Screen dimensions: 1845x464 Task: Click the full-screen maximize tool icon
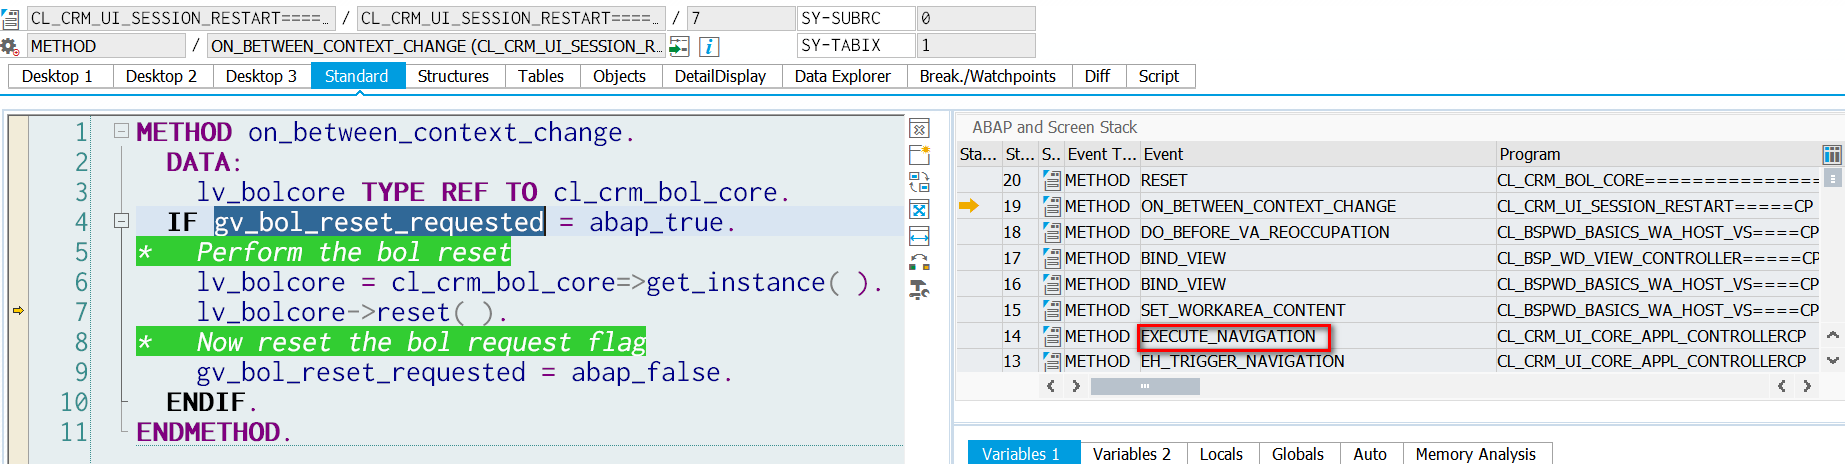pyautogui.click(x=919, y=209)
